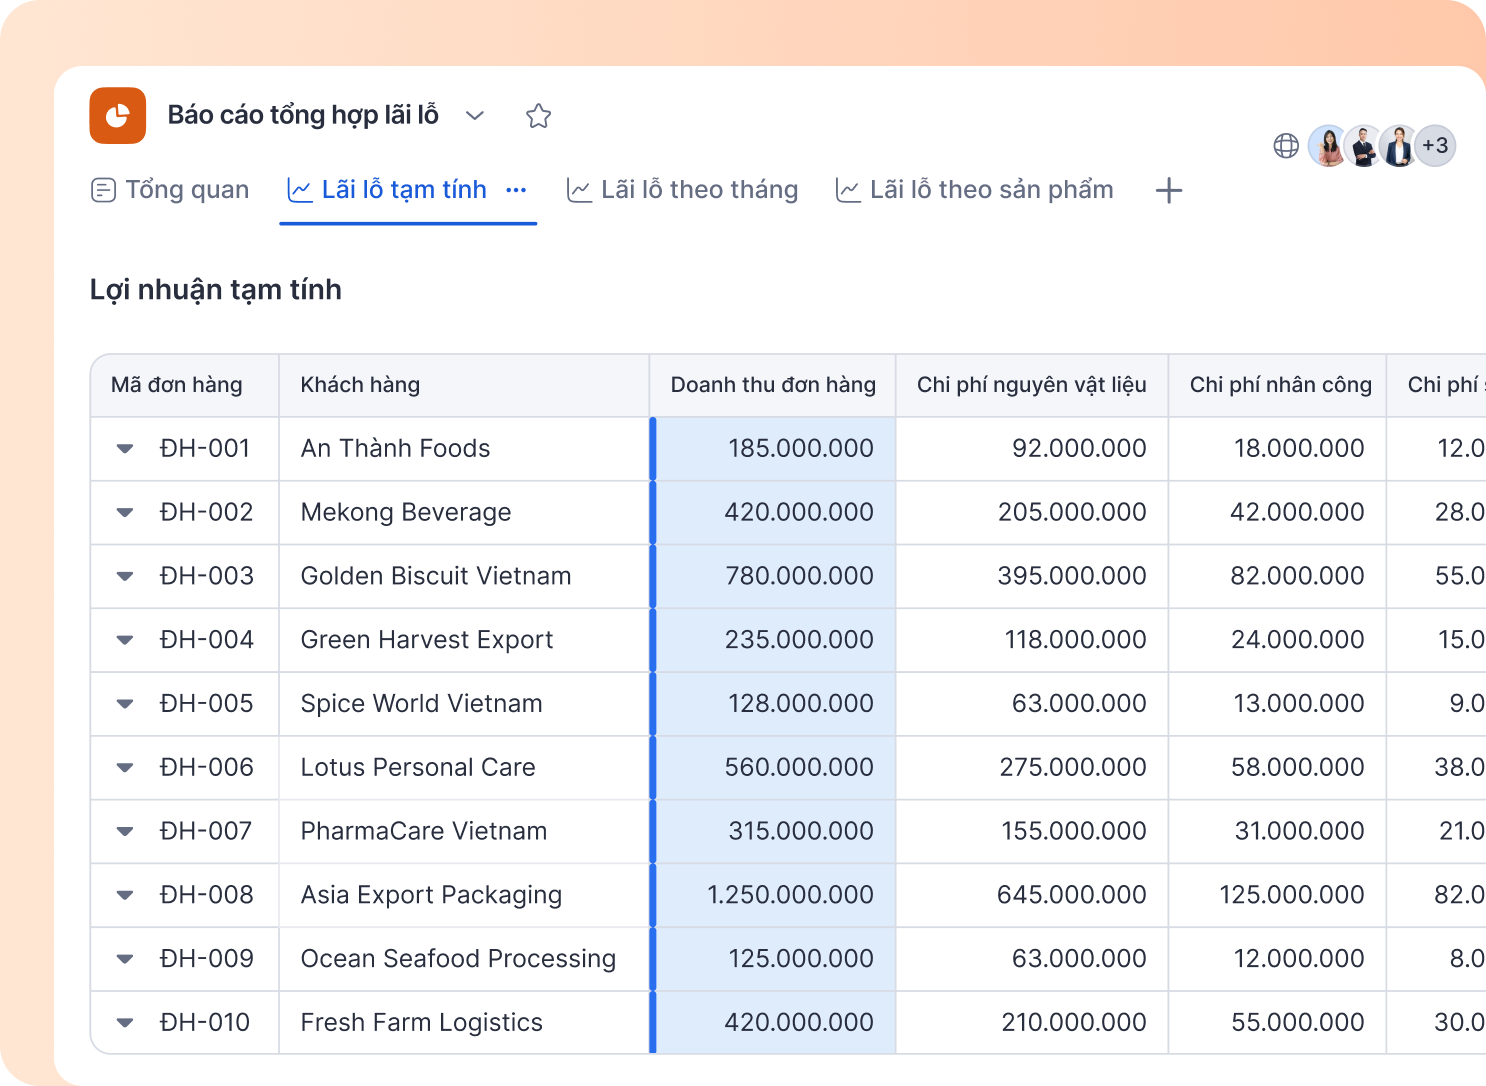1486x1086 pixels.
Task: Open more options on Lãi lỗ tạm tính tab
Action: click(x=516, y=190)
